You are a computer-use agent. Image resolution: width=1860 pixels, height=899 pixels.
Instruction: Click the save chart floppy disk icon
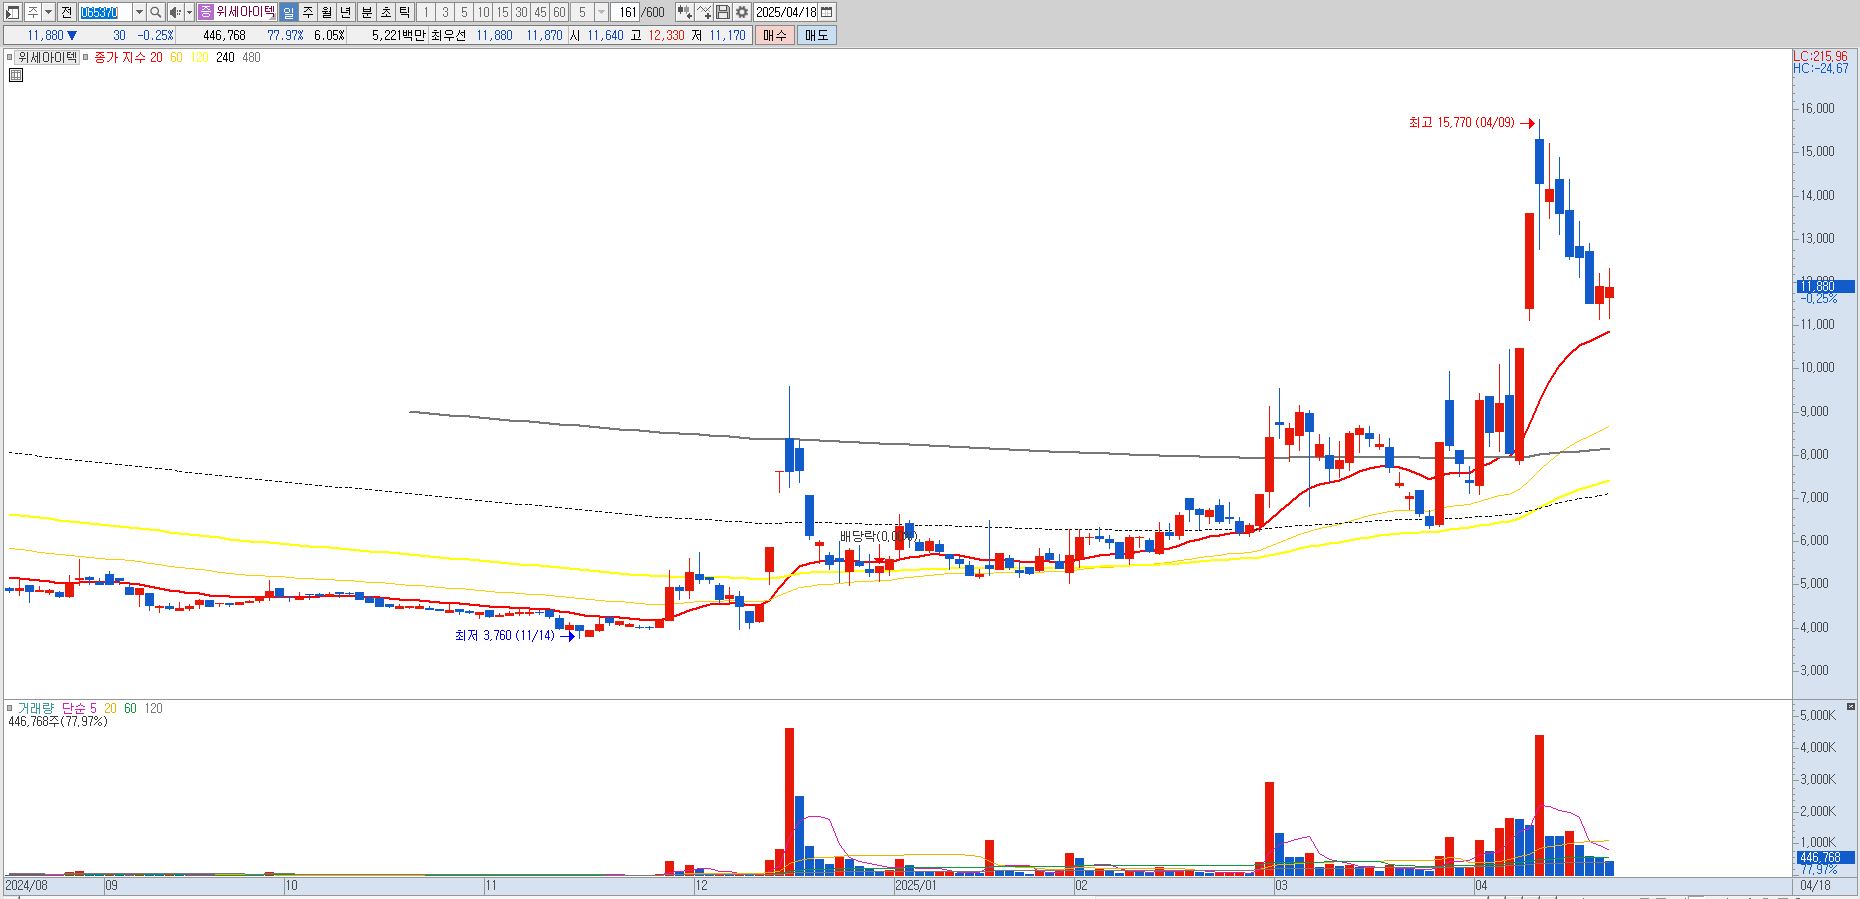723,12
